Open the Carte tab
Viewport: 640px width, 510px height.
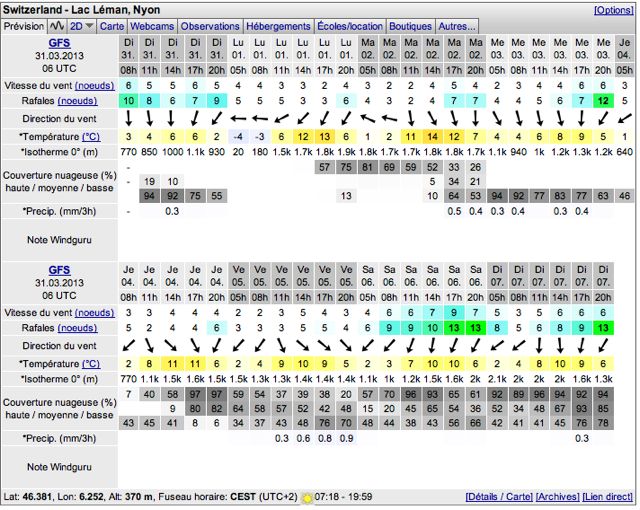click(x=113, y=25)
